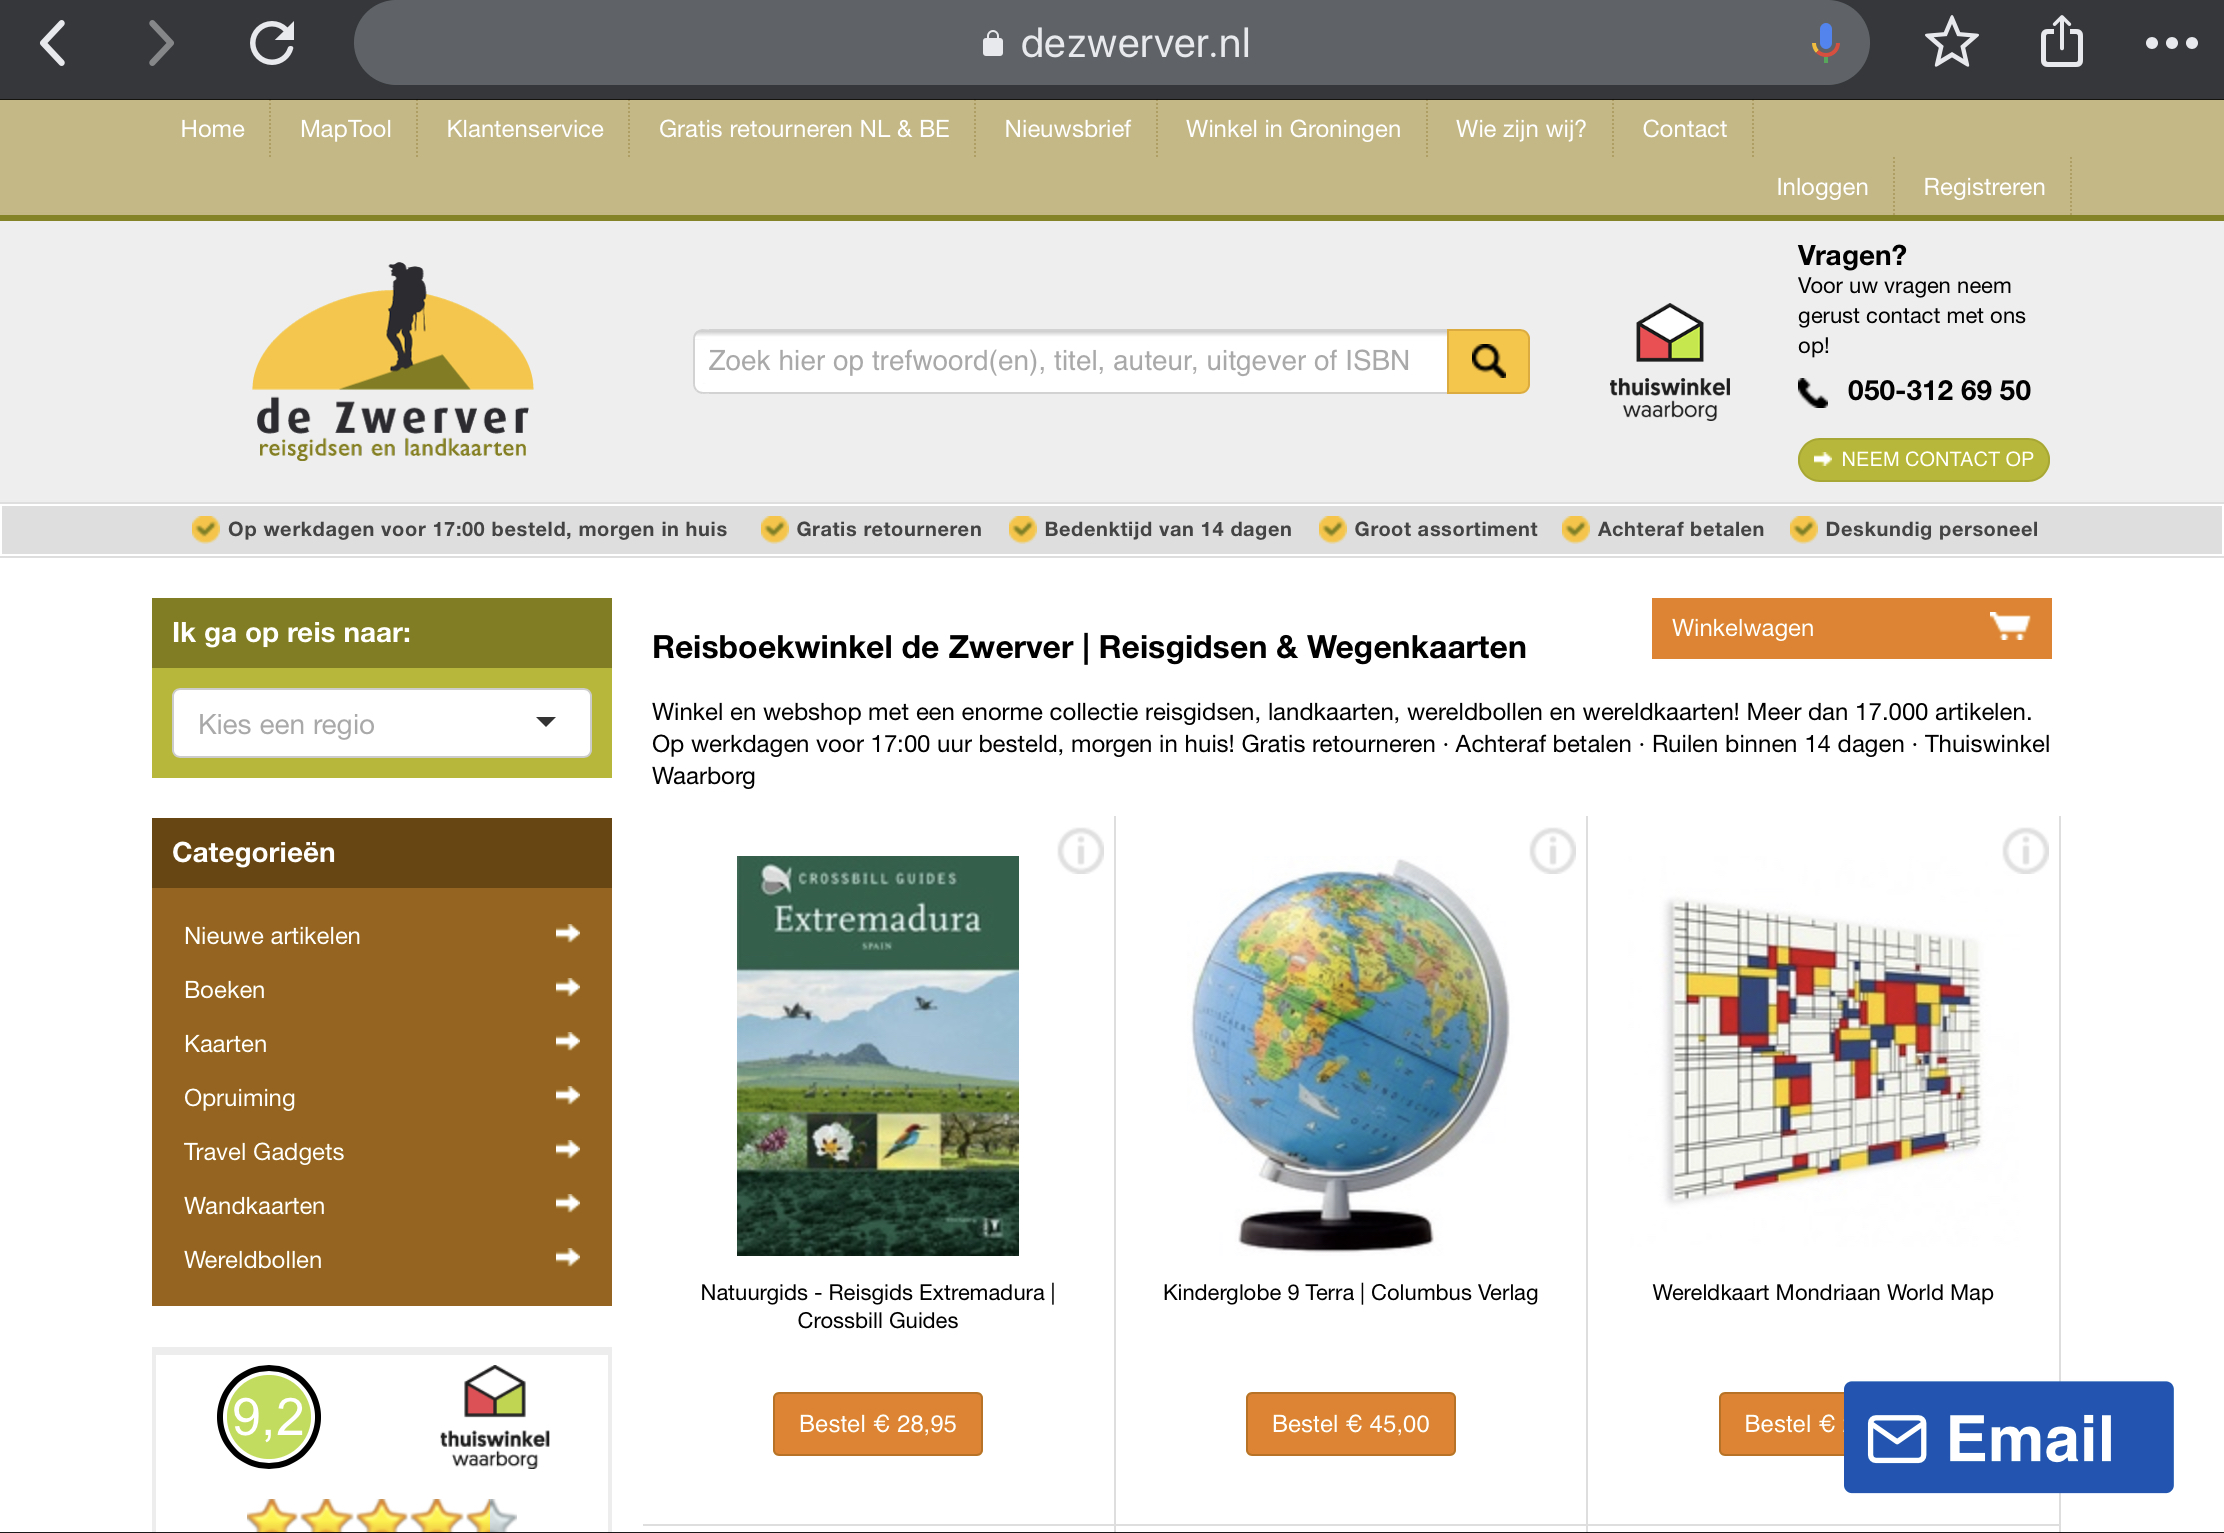The height and width of the screenshot is (1533, 2224).
Task: Go back with browser back arrow
Action: (x=53, y=43)
